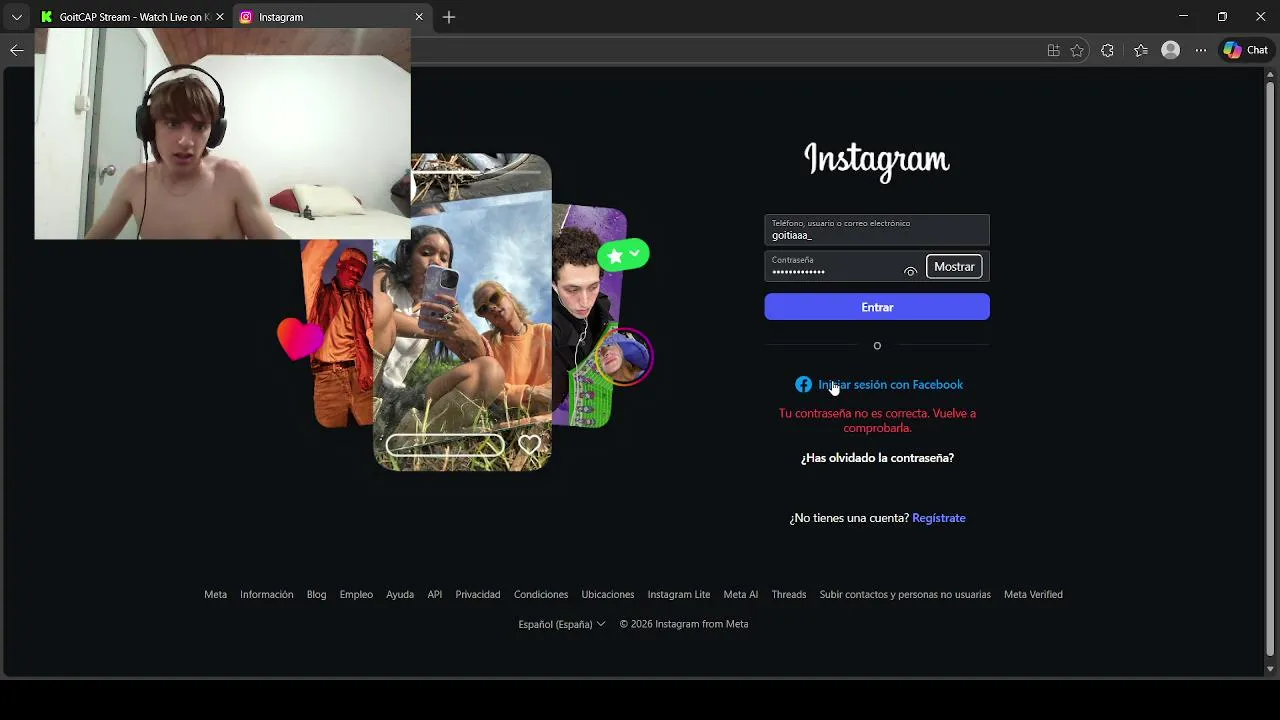
Task: Click the Mostrar password button
Action: point(954,266)
